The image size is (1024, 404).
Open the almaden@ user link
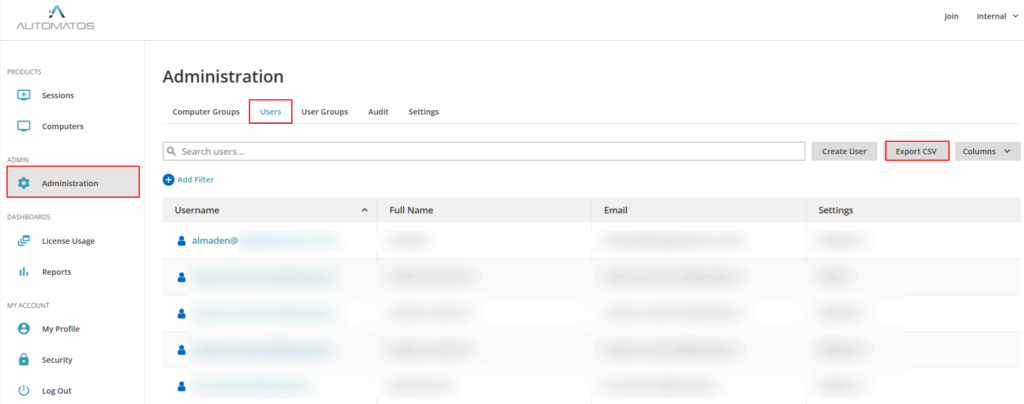coord(213,241)
